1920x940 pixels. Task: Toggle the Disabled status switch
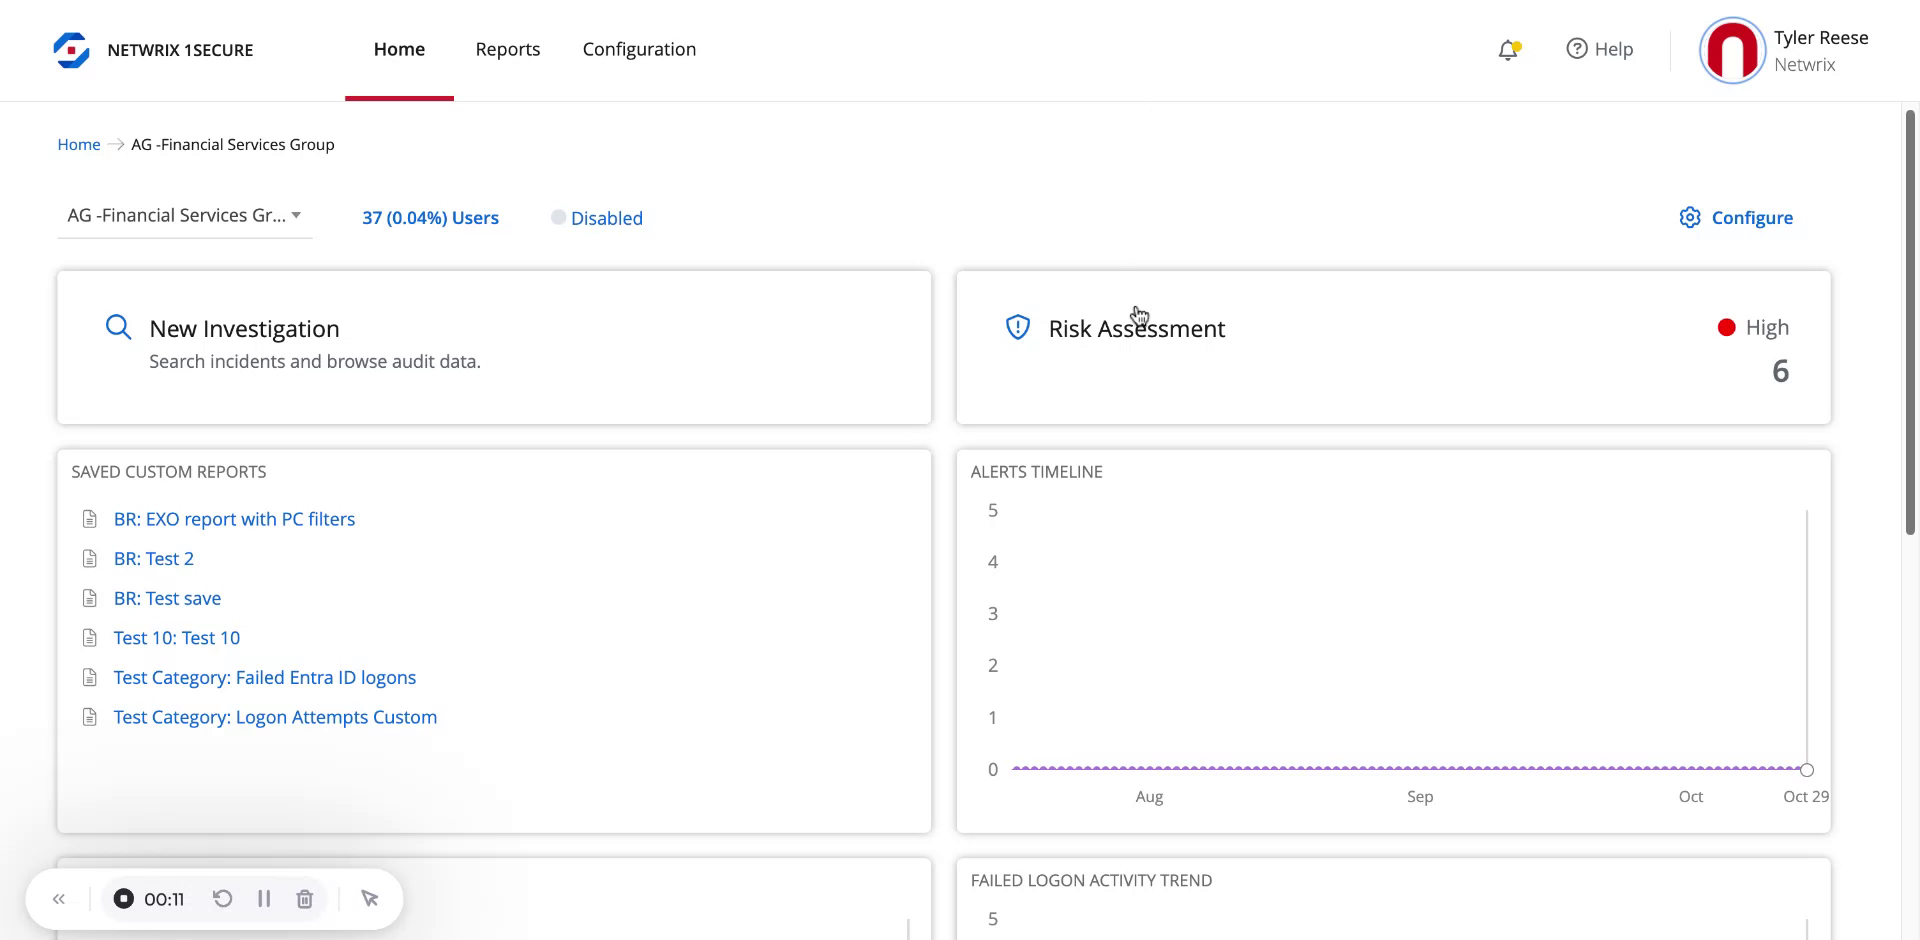point(558,218)
